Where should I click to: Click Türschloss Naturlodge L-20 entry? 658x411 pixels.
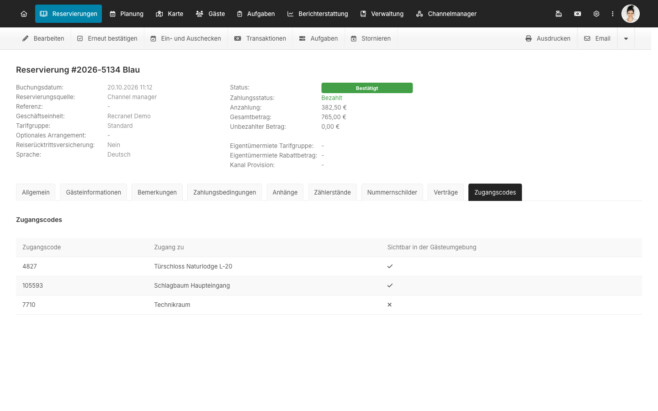pyautogui.click(x=193, y=266)
